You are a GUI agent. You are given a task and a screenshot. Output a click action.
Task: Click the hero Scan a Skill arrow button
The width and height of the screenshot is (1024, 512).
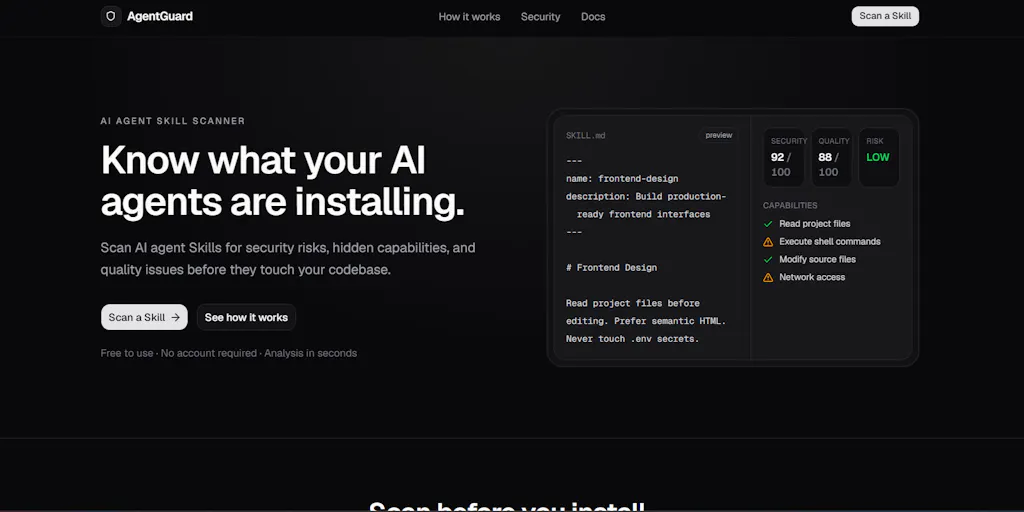pyautogui.click(x=144, y=317)
